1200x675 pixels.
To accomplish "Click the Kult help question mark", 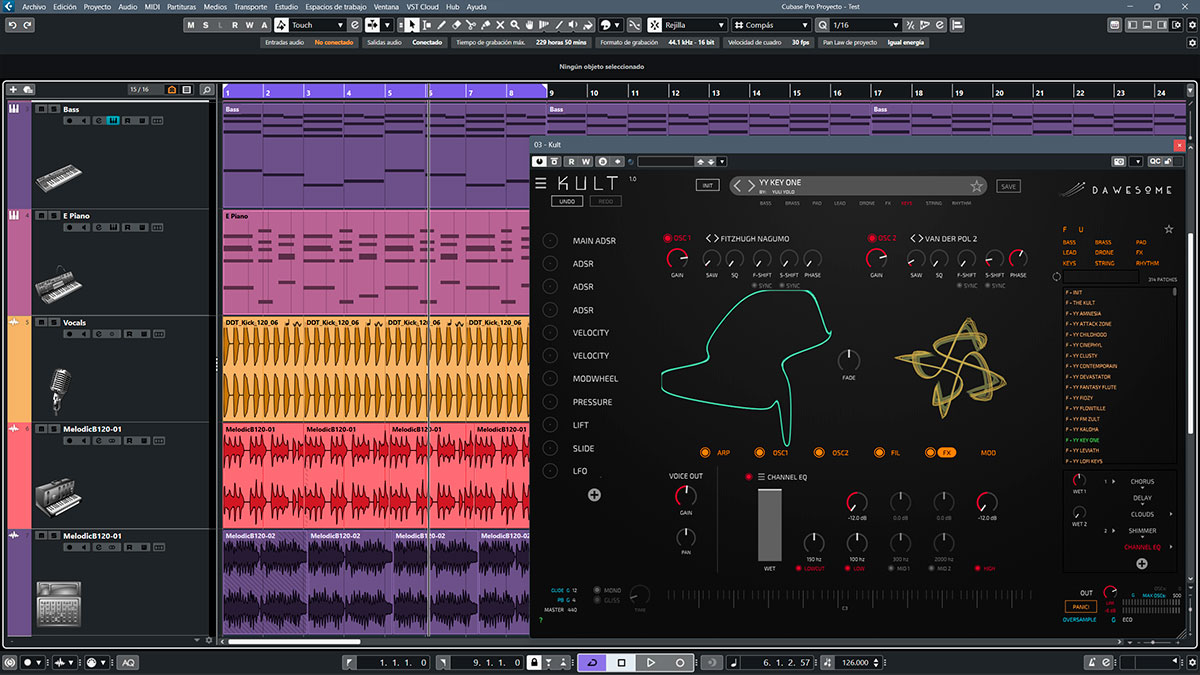I will coord(540,621).
